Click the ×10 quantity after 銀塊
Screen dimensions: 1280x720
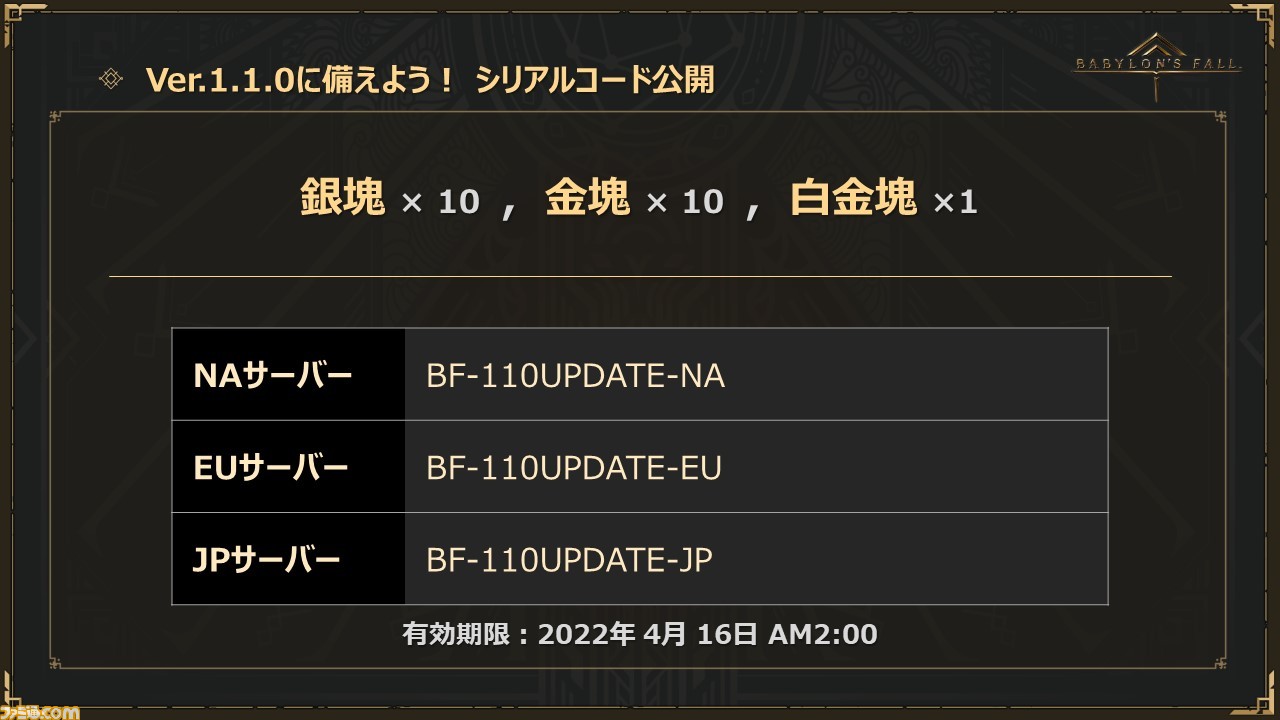(x=441, y=203)
